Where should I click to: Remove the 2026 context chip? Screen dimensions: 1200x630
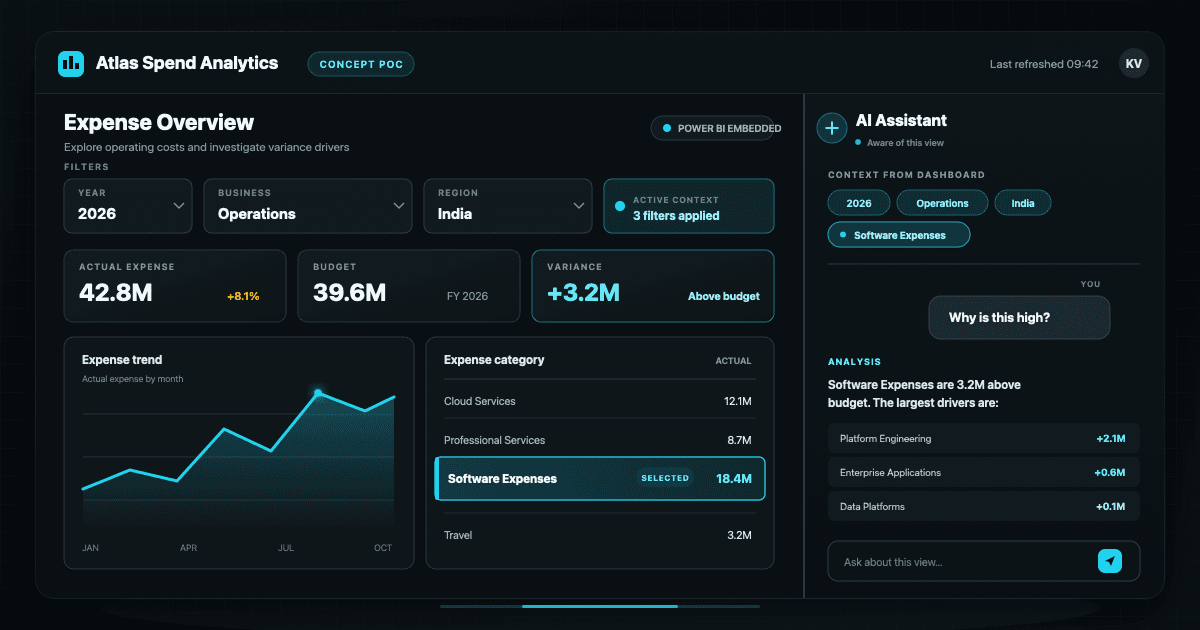pos(859,203)
